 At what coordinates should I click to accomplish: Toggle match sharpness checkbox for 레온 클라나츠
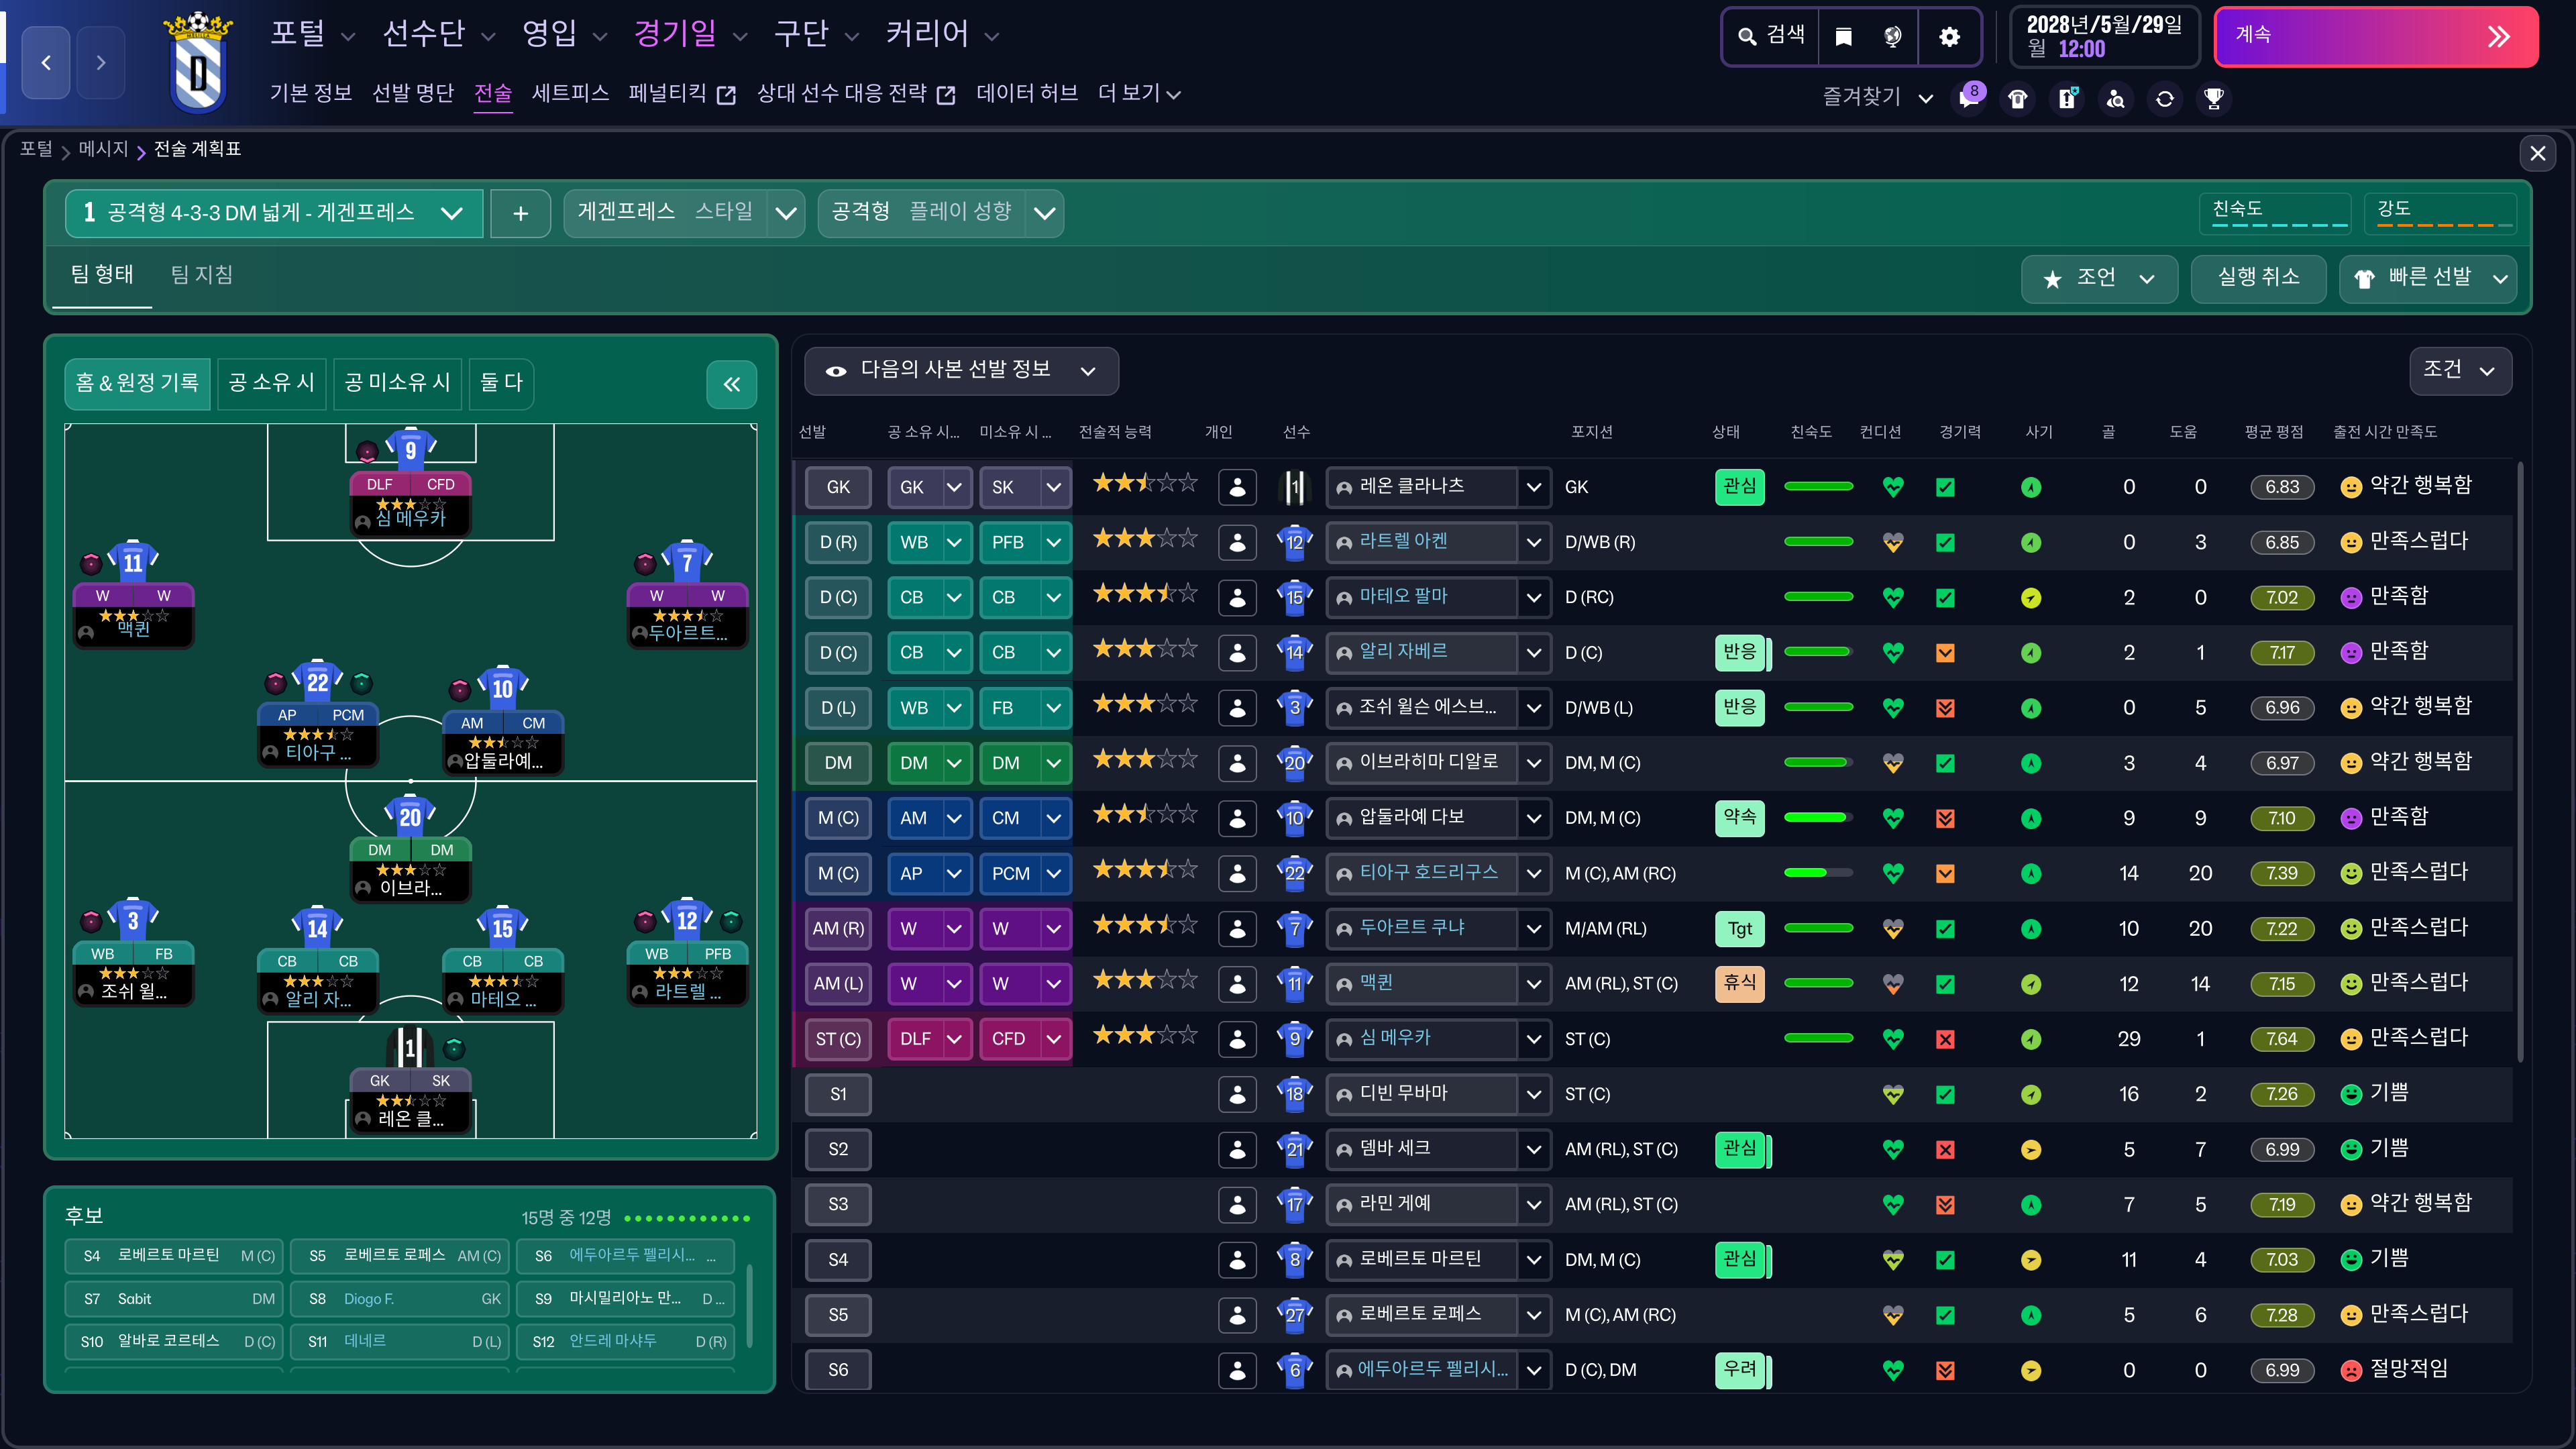point(1945,487)
